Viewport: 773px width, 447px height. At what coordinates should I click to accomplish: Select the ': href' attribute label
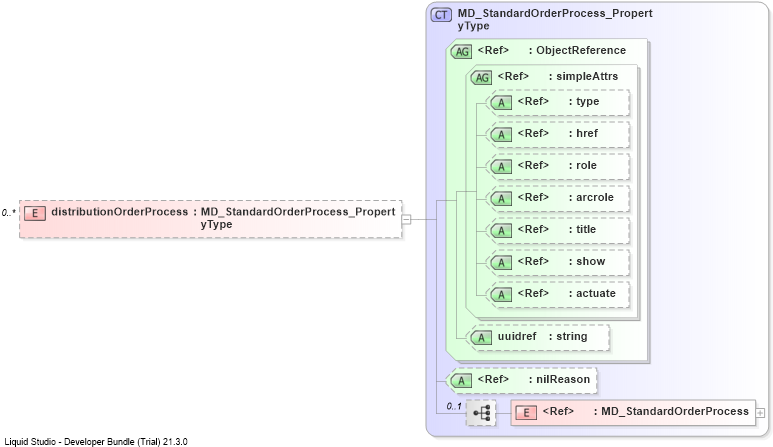pos(583,134)
